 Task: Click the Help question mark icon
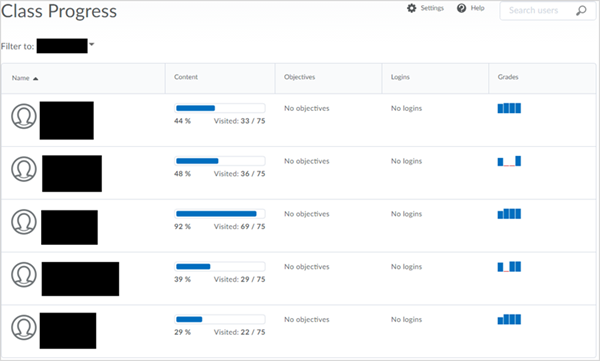click(x=461, y=8)
